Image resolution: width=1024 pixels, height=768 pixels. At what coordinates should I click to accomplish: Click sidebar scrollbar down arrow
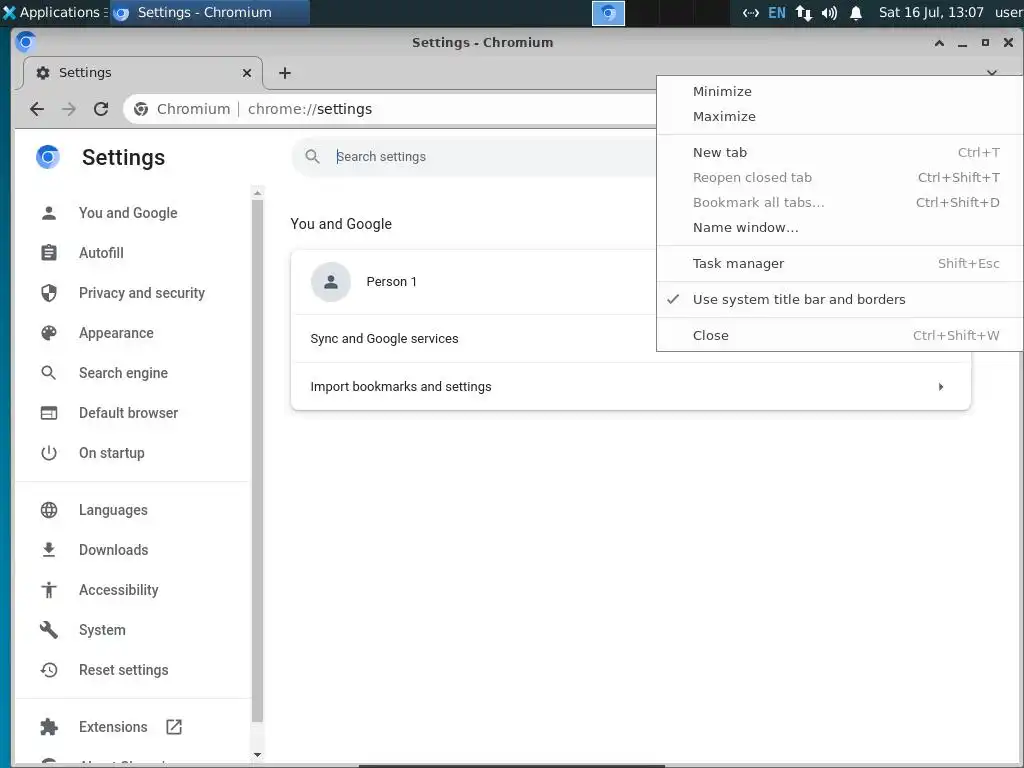(257, 755)
